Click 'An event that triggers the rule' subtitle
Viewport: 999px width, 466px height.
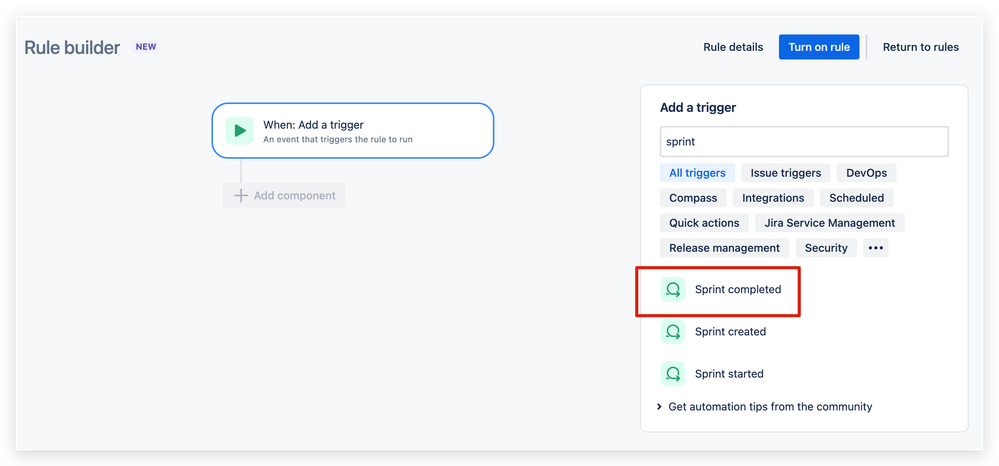pos(338,139)
